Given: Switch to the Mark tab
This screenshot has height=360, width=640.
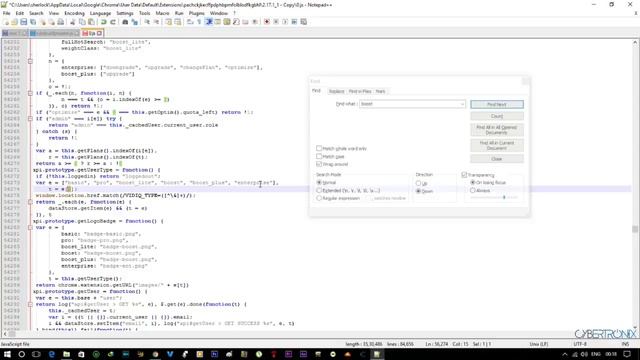Looking at the screenshot, I should [380, 91].
